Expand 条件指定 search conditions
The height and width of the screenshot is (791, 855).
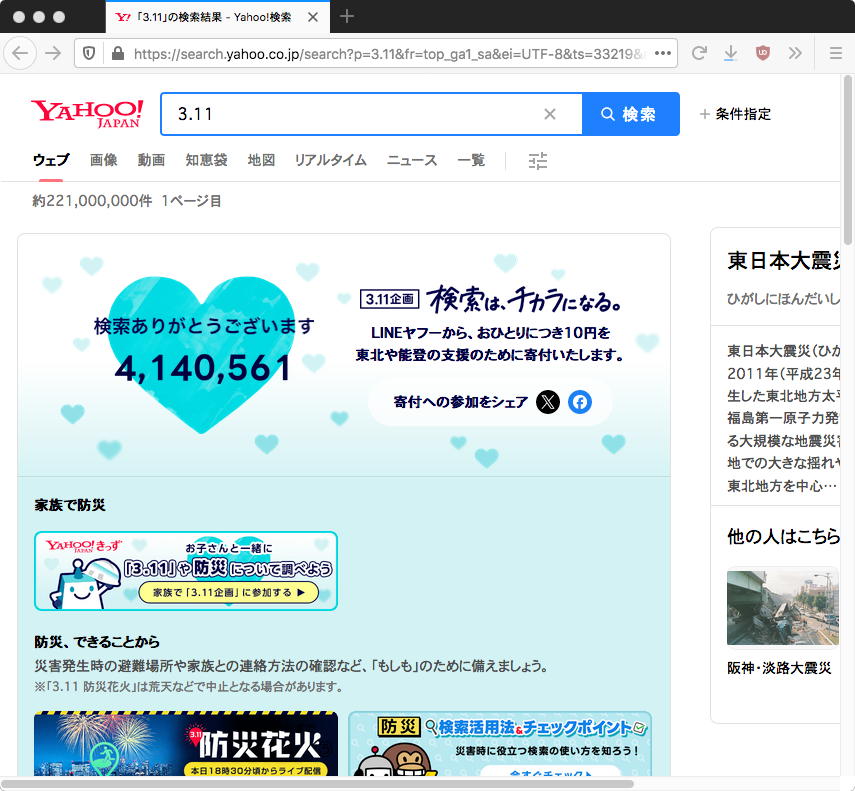735,114
